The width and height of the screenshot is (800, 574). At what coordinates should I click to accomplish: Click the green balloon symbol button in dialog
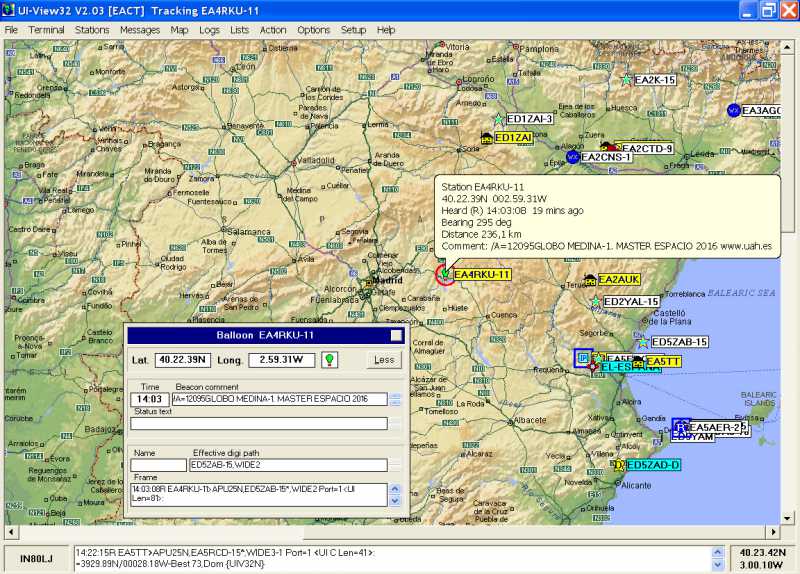[328, 360]
